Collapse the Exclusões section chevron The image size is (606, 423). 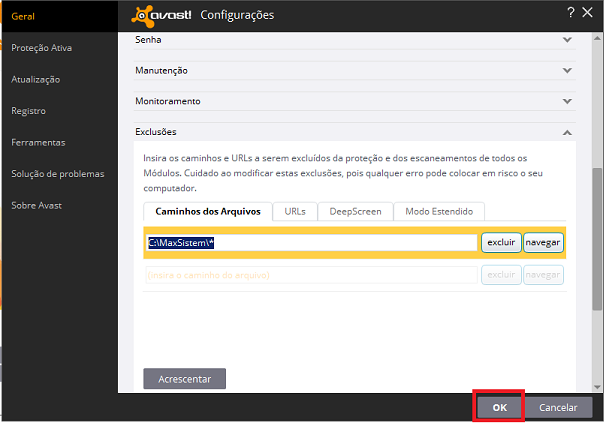pos(567,133)
